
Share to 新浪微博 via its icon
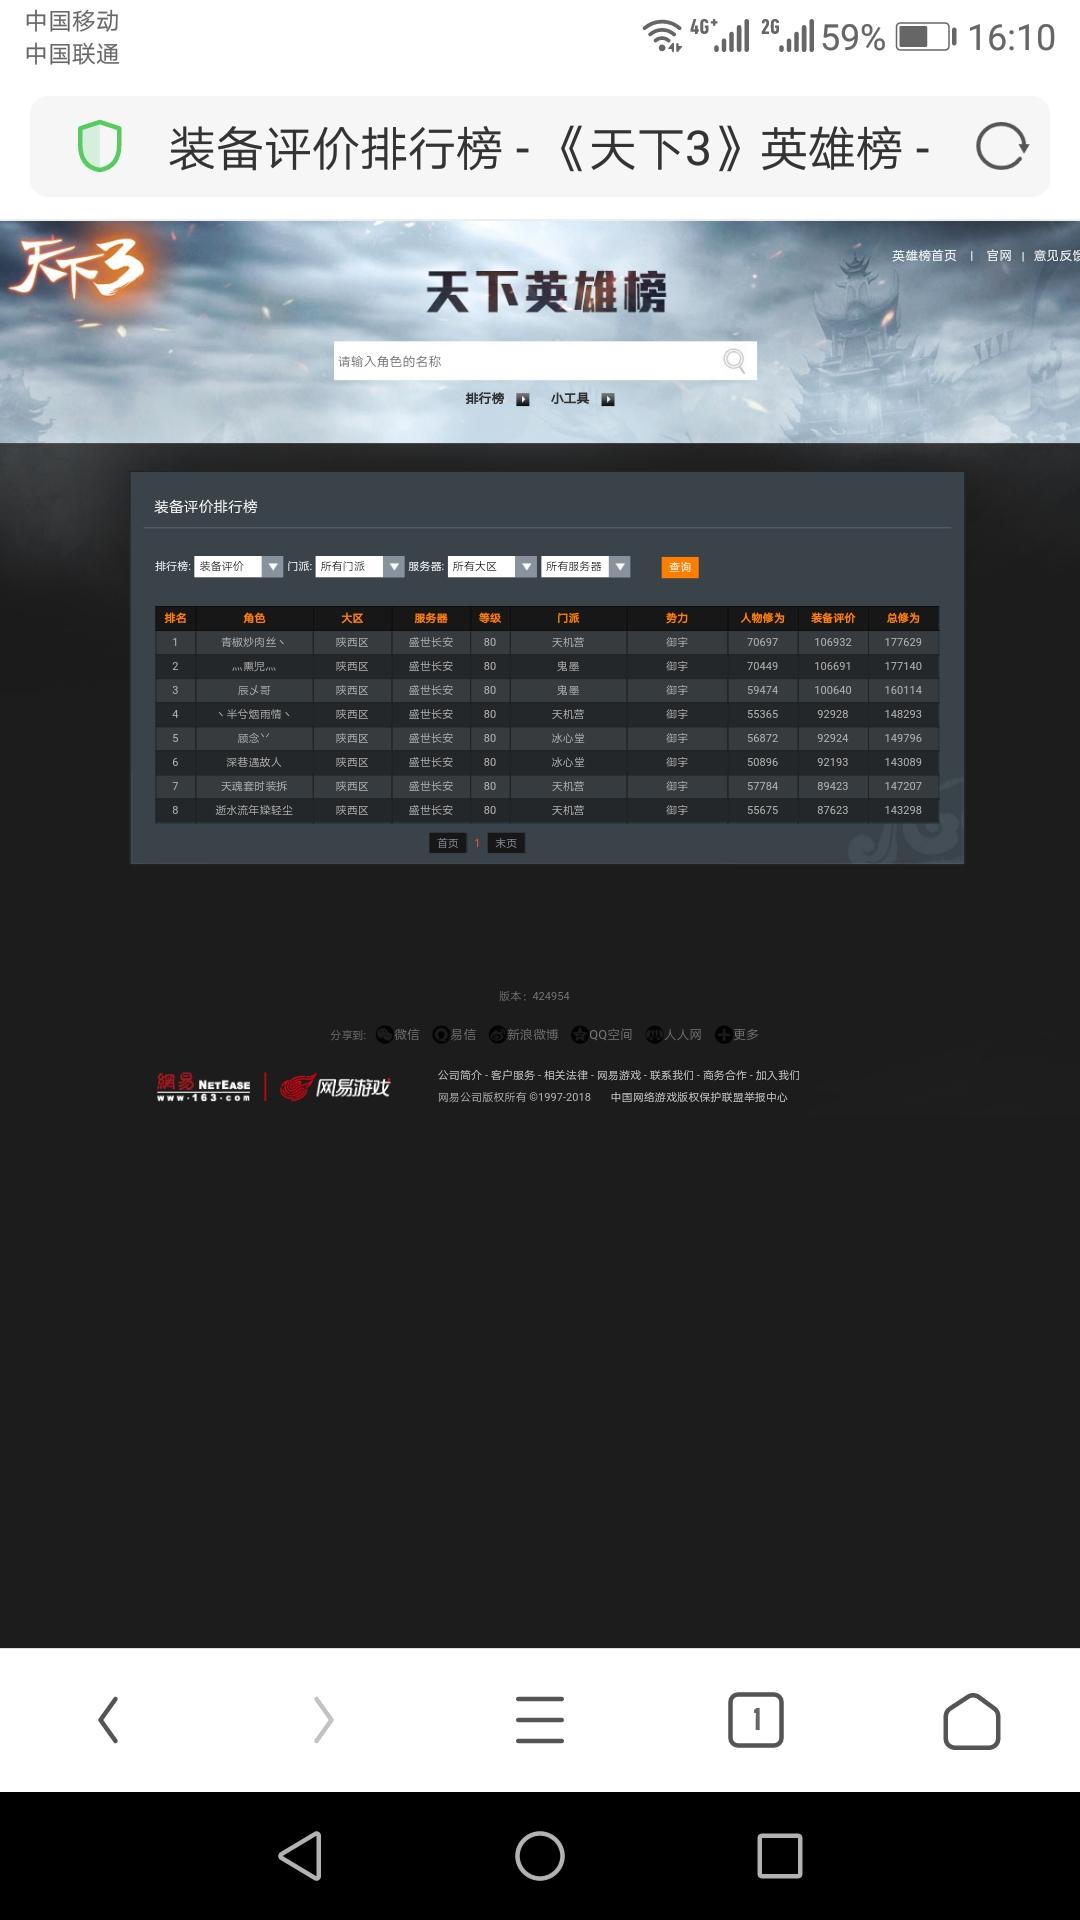point(497,1034)
